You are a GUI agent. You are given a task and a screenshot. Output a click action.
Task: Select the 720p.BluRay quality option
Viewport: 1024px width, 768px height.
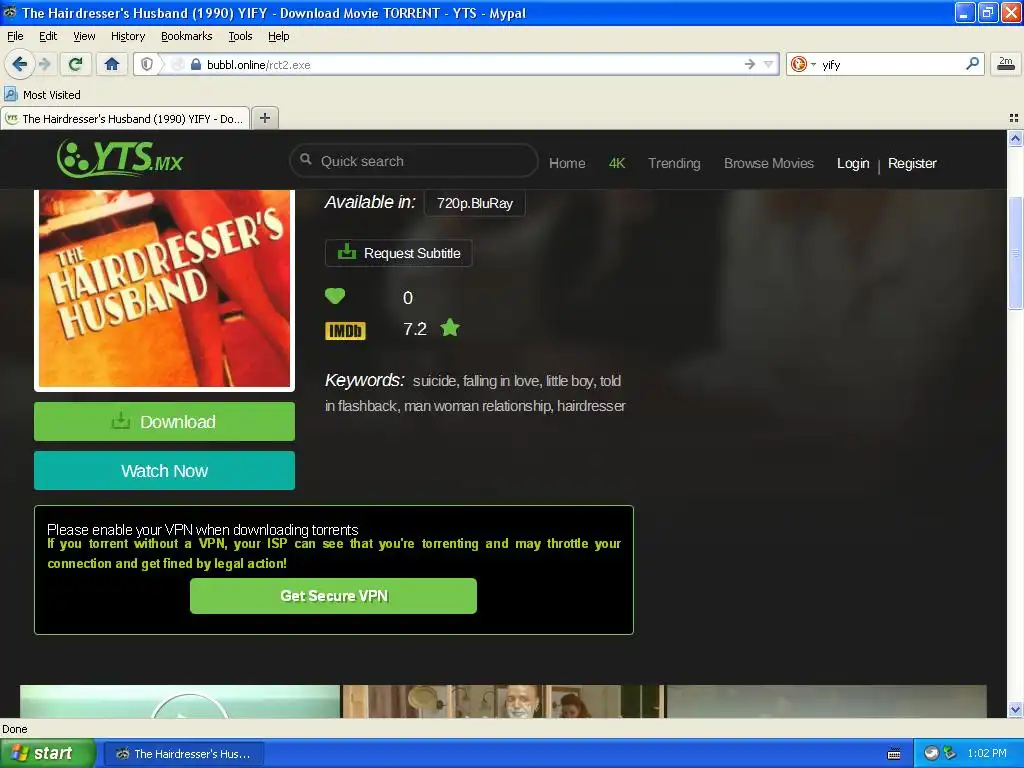point(475,203)
